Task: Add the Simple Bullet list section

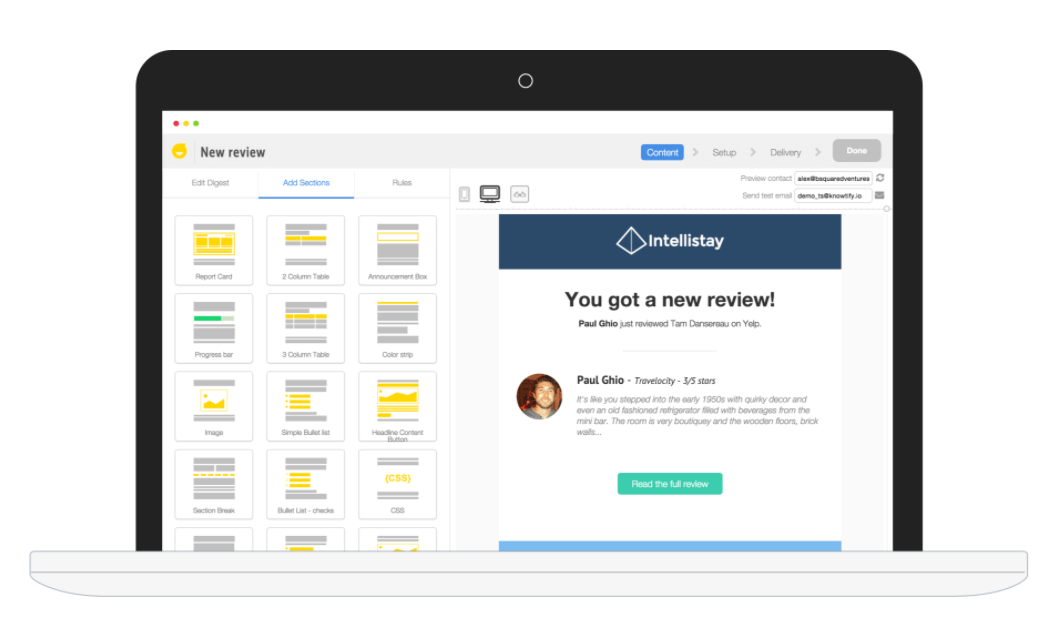Action: (305, 406)
